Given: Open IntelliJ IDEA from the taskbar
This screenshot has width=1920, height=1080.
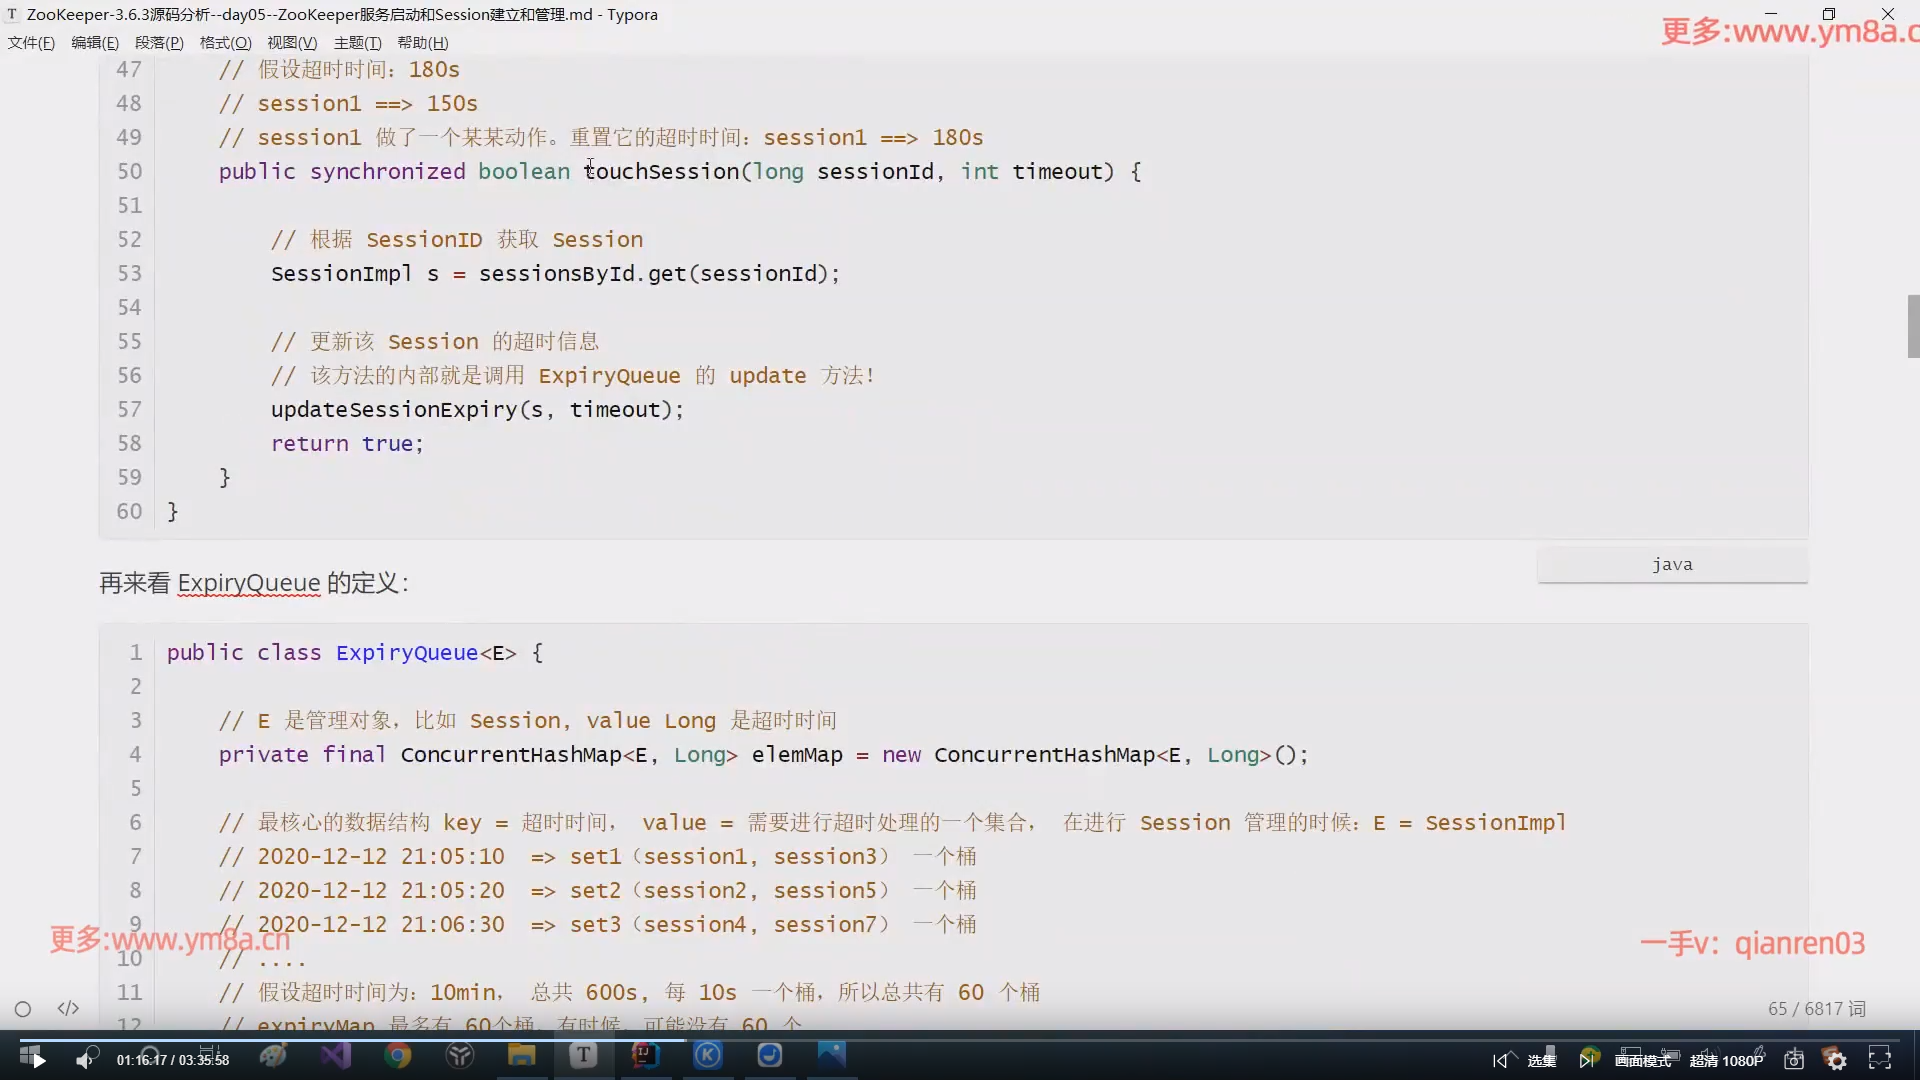Looking at the screenshot, I should tap(645, 1055).
